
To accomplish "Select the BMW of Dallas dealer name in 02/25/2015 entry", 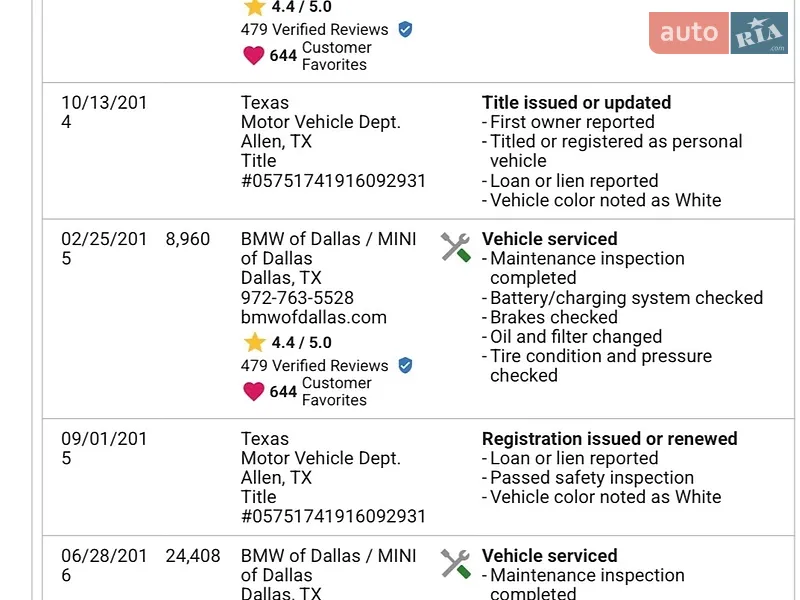I will [329, 248].
